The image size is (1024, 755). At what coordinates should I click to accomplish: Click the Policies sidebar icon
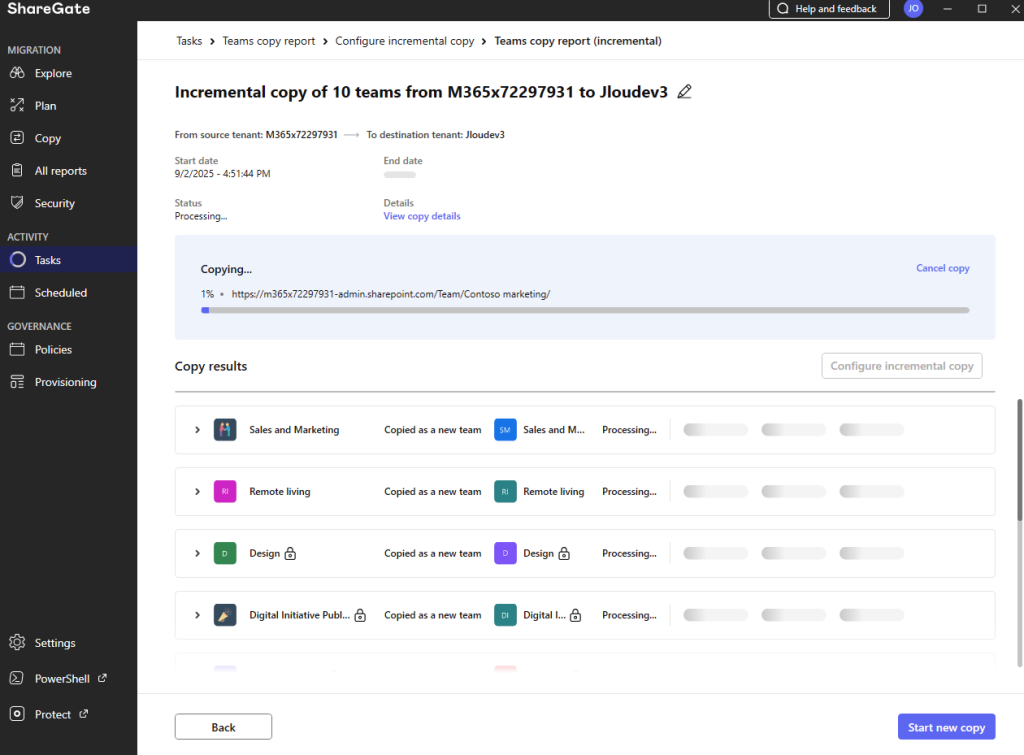click(x=17, y=349)
